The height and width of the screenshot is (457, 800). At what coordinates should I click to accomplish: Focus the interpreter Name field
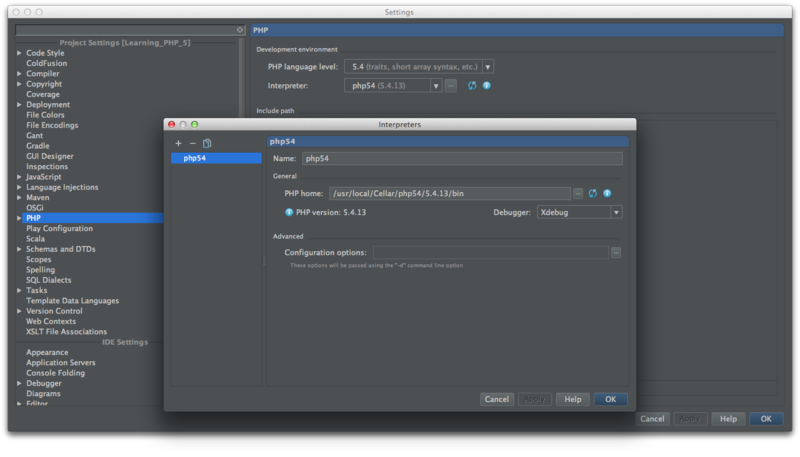click(462, 159)
